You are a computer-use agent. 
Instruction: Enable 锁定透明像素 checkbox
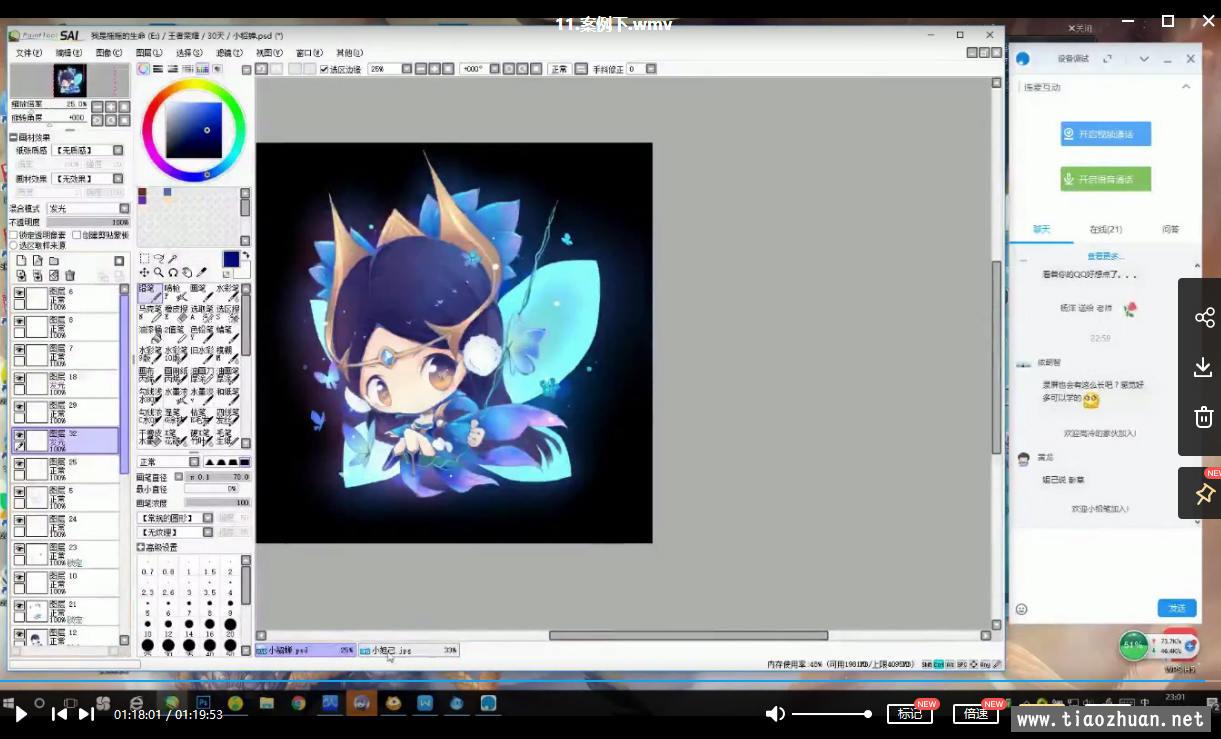coord(14,235)
